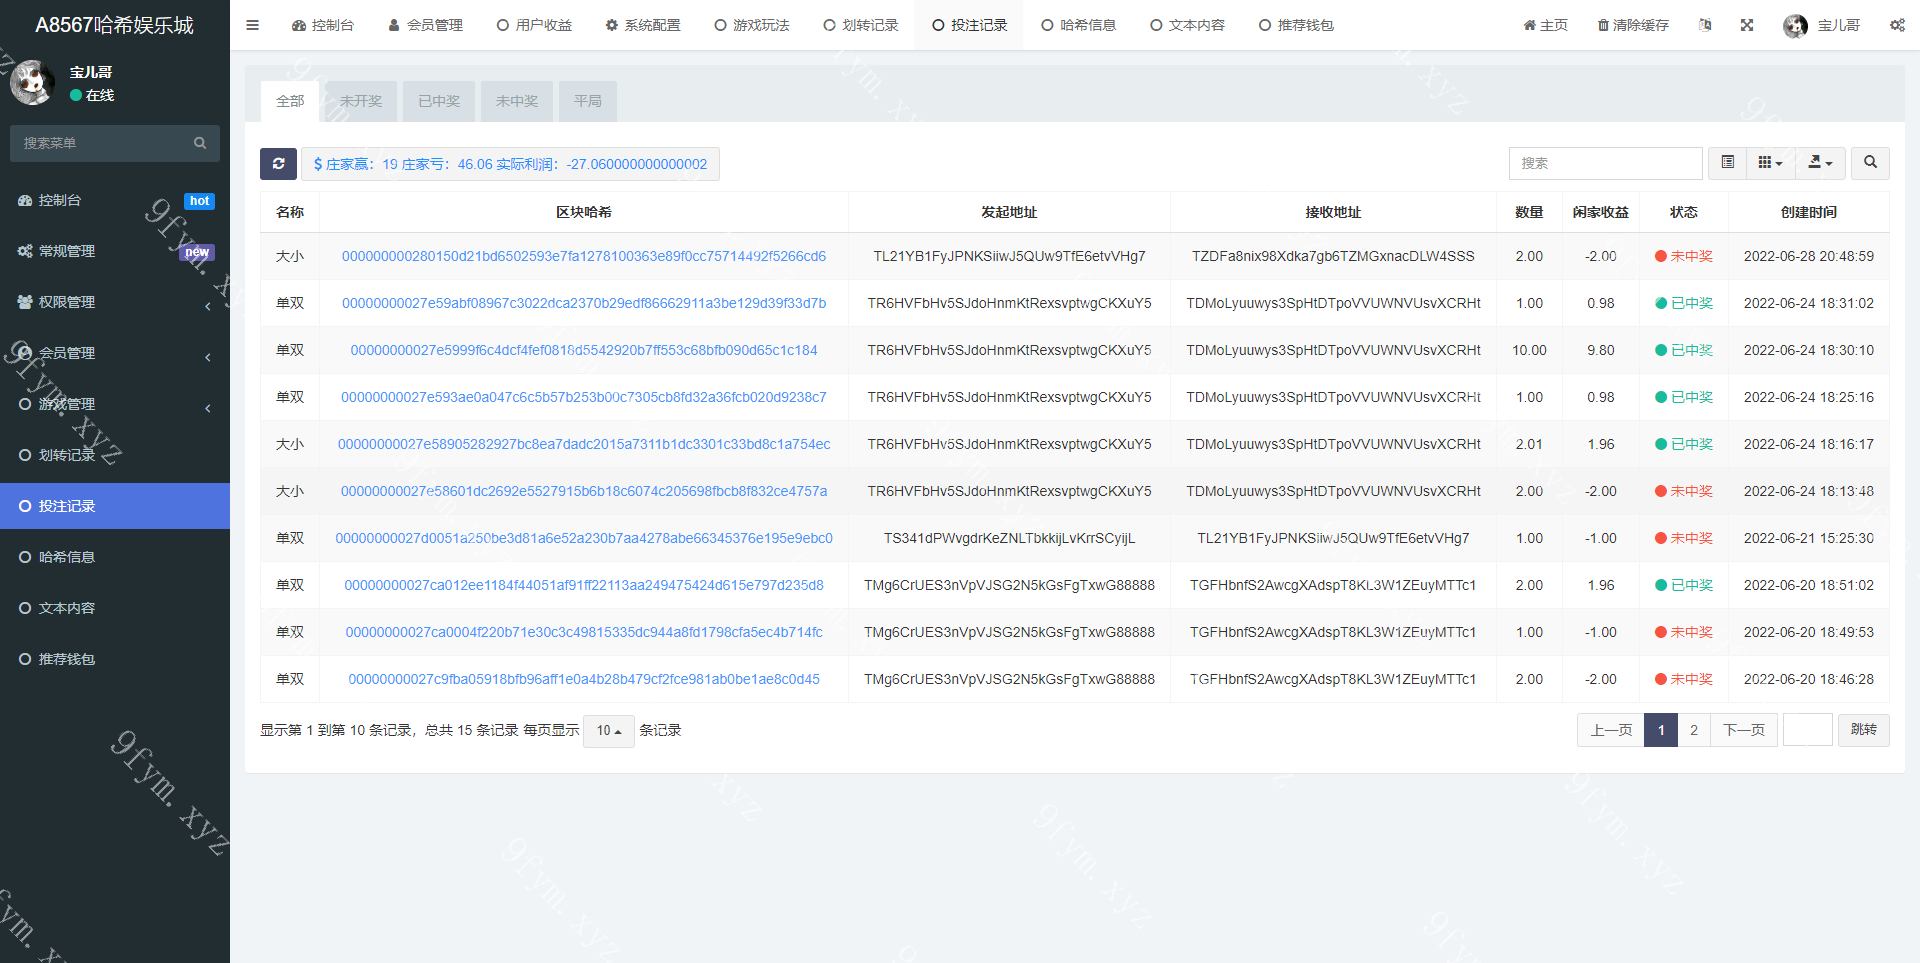
Task: Sort by the 闲家收益 column header
Action: coord(1600,212)
